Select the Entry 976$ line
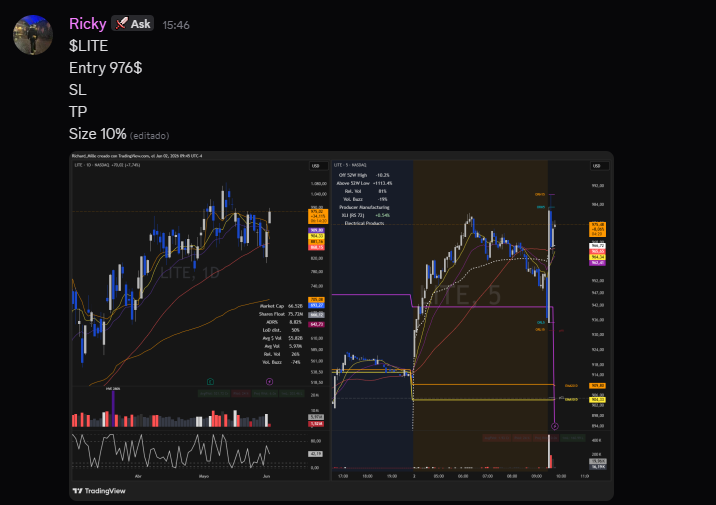716x505 pixels. (105, 68)
